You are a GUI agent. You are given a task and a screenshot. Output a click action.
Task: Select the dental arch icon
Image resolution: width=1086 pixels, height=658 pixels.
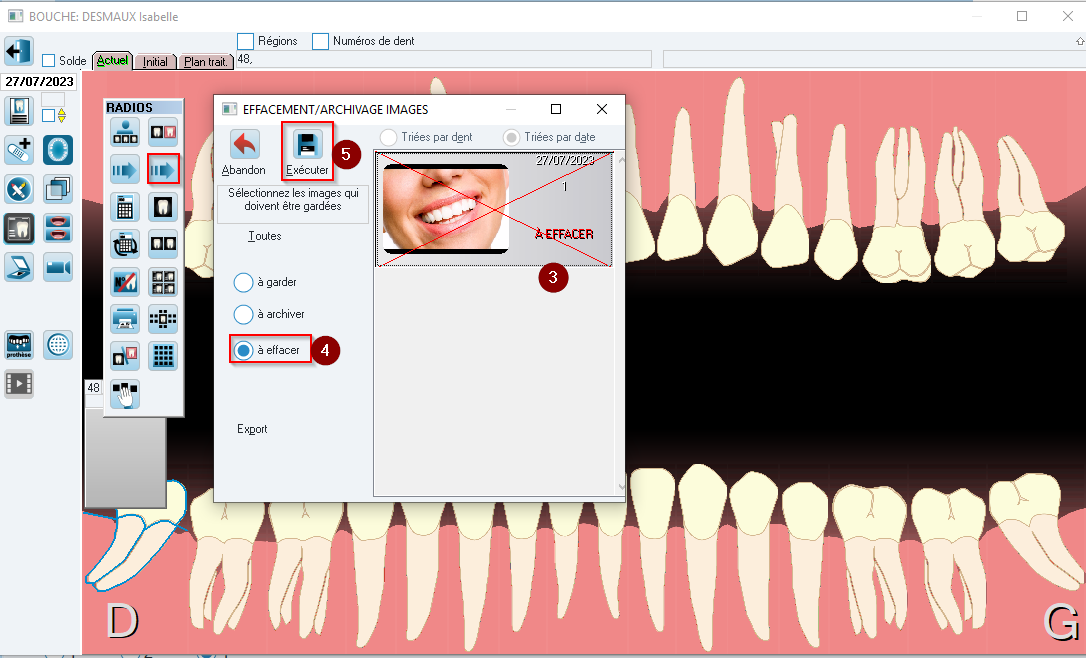[x=58, y=150]
